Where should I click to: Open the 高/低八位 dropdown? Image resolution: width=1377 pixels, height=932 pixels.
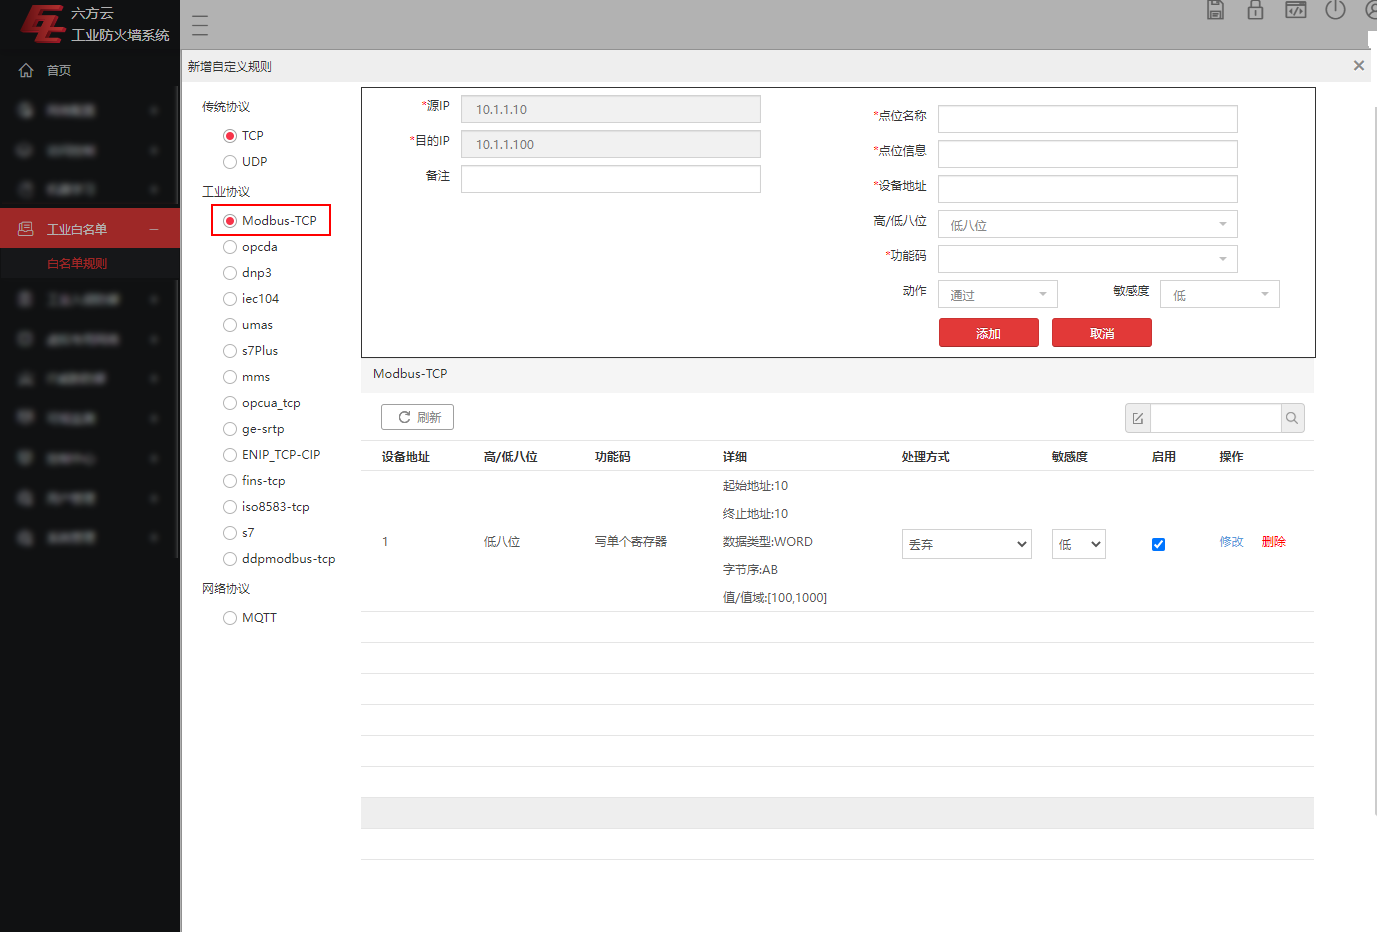point(1088,224)
